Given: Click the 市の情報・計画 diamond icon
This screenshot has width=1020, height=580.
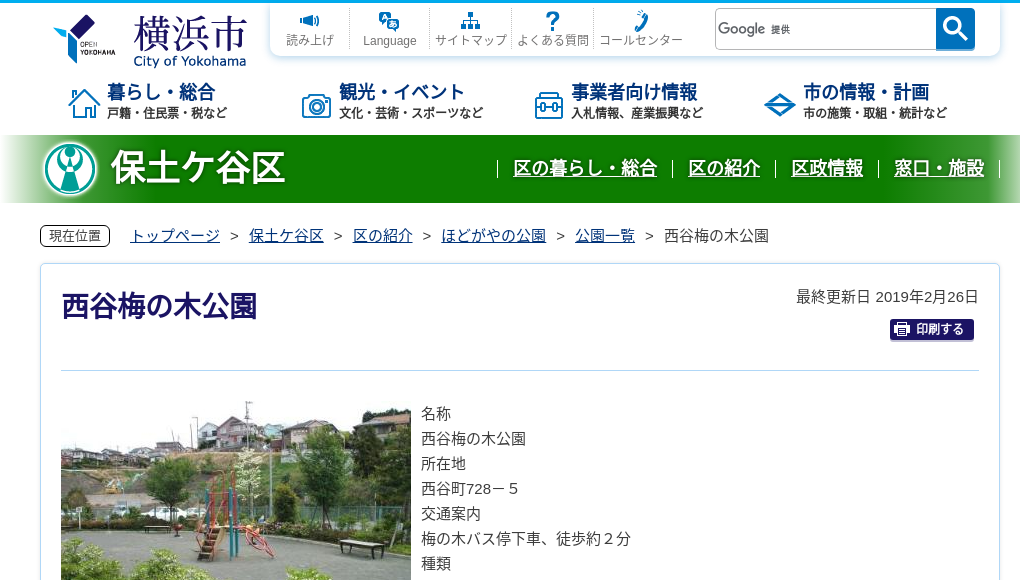Looking at the screenshot, I should [779, 103].
